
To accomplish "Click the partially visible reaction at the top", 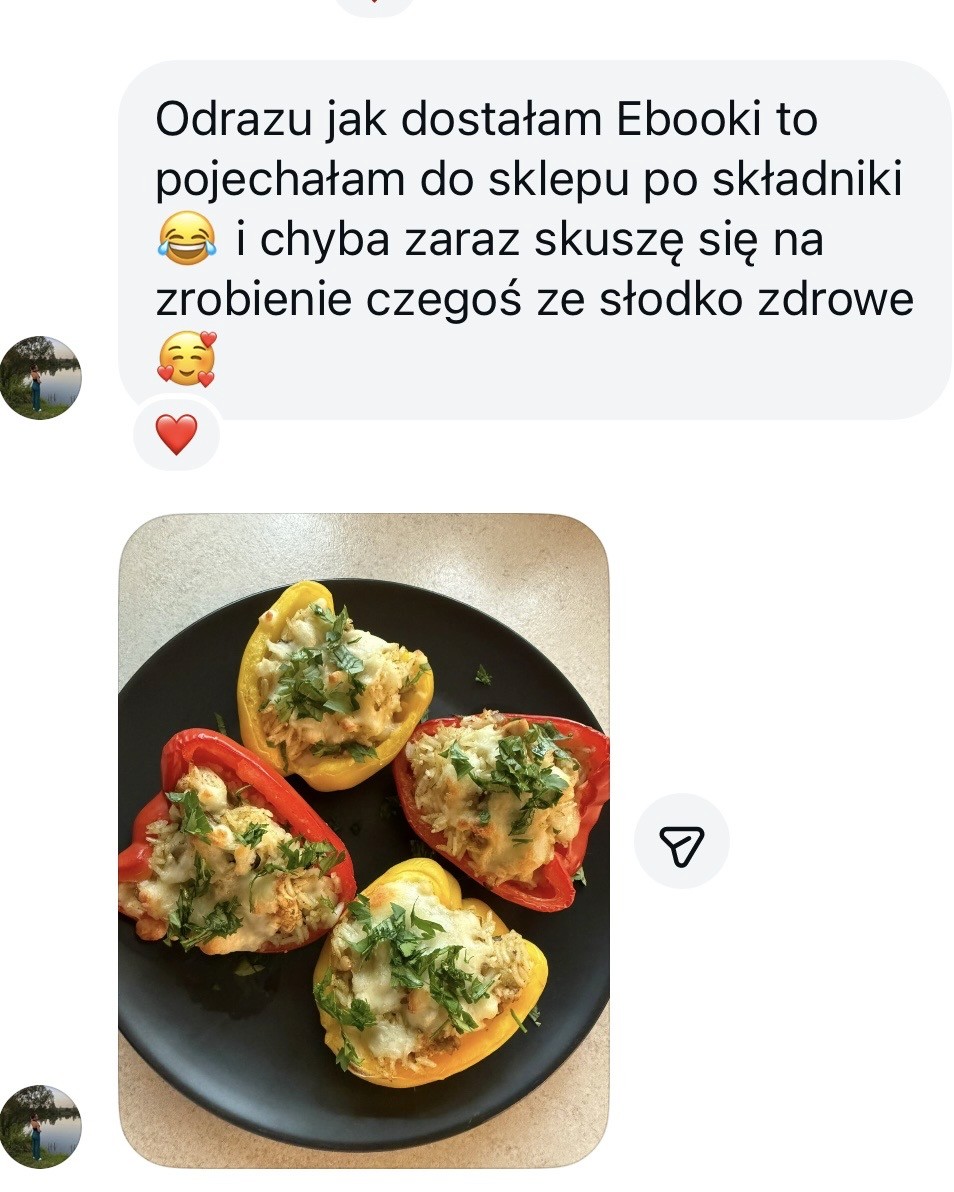I will point(374,6).
